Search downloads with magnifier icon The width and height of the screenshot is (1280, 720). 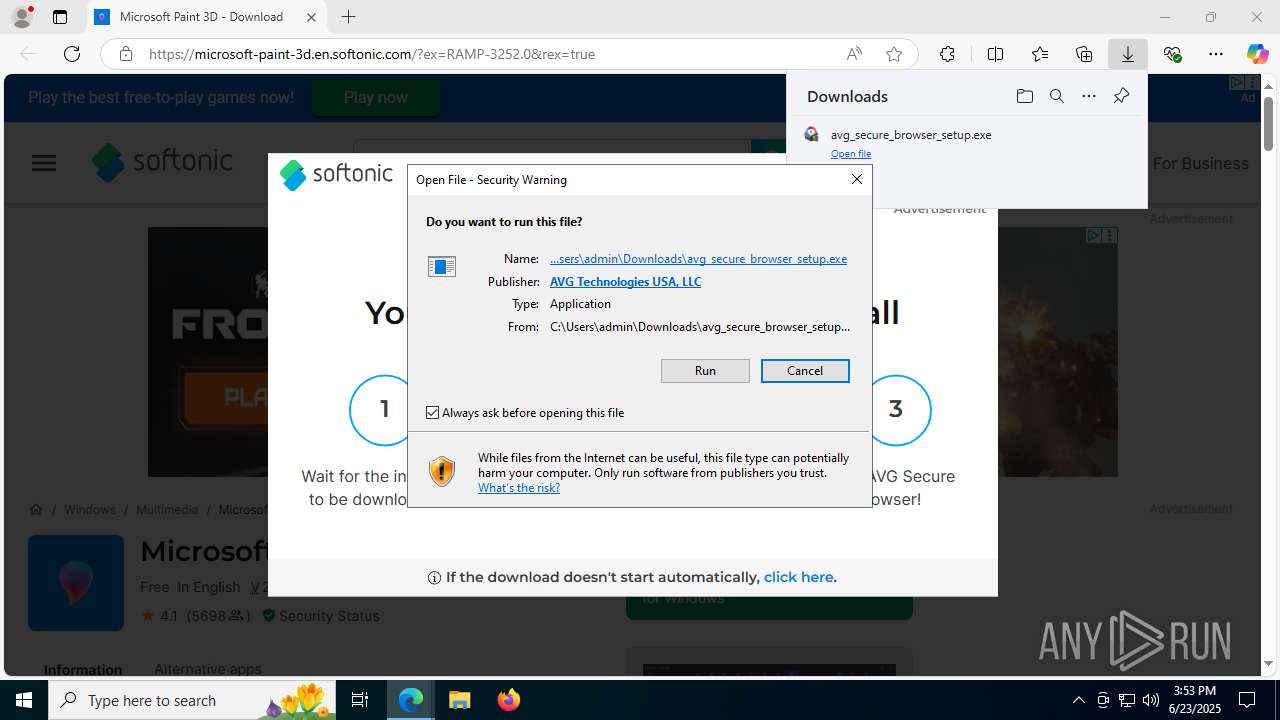(1056, 96)
